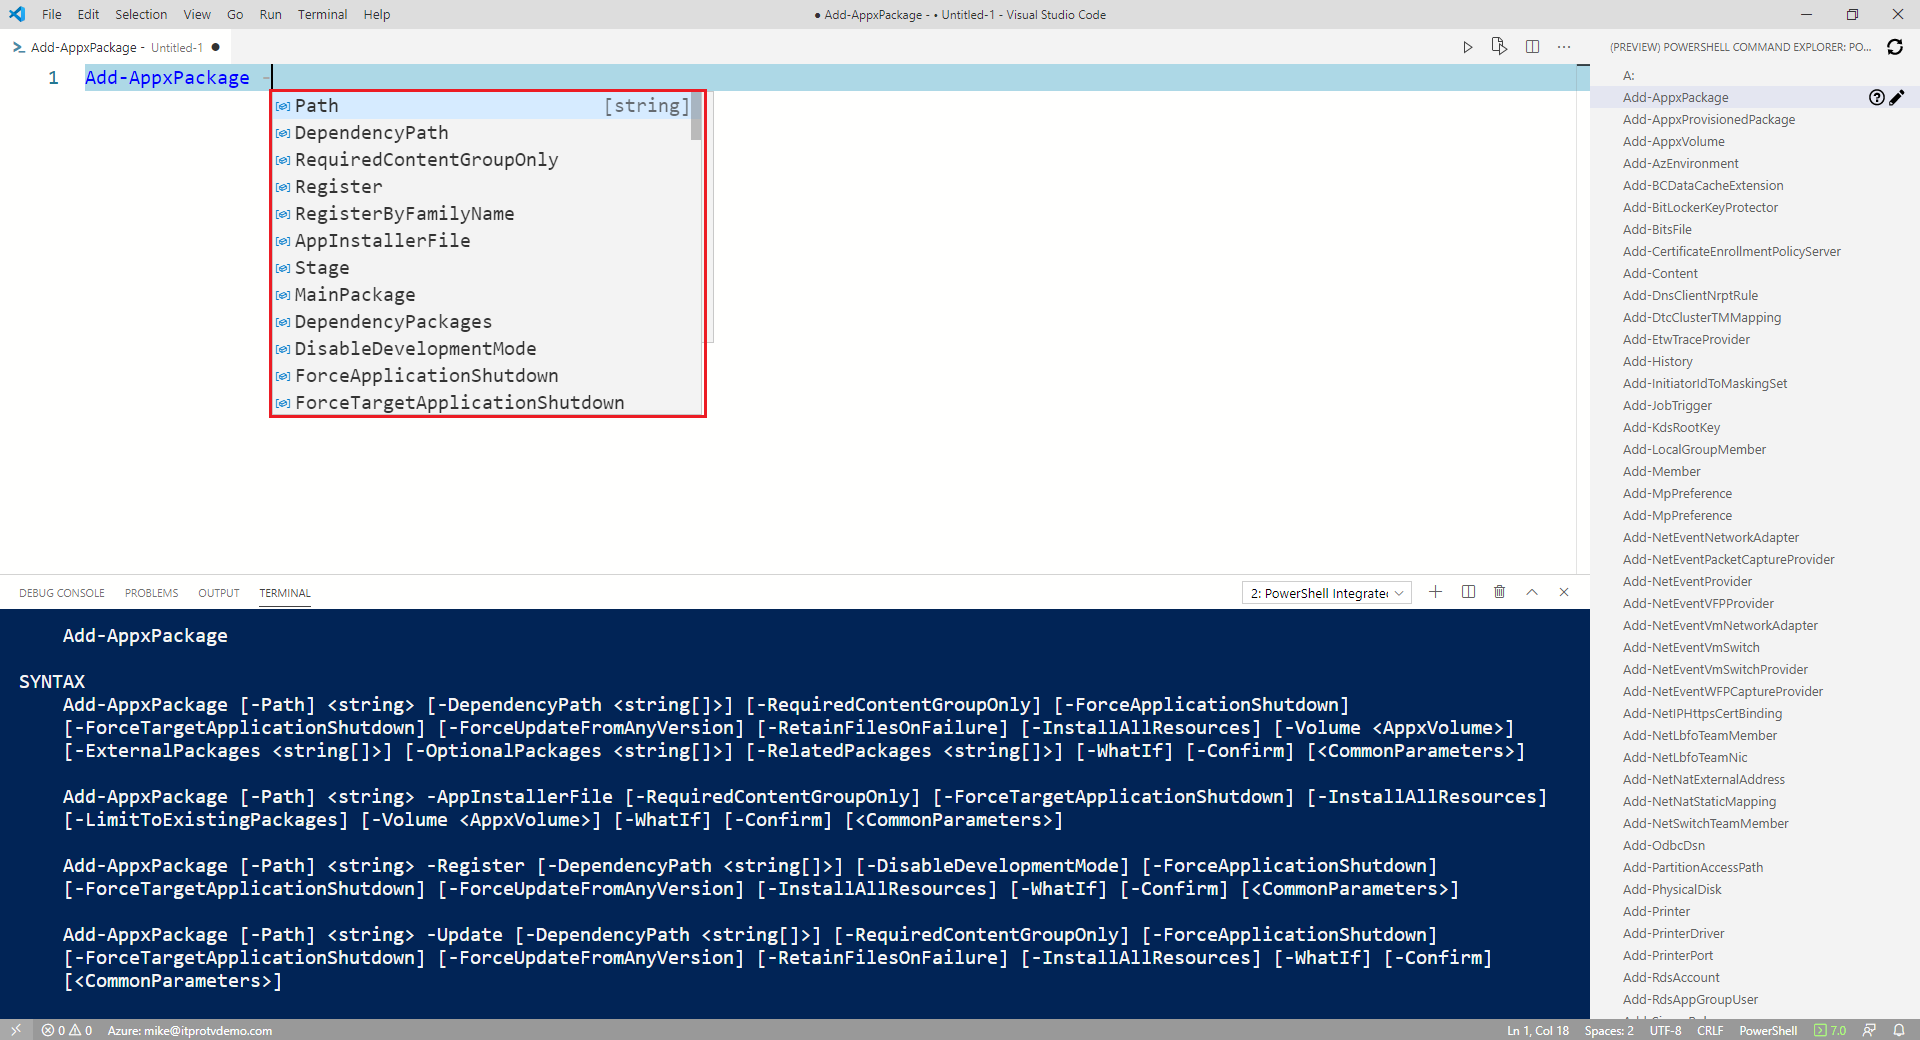Select Add-BitLockerKeyProtector command
The height and width of the screenshot is (1040, 1920).
[1700, 208]
